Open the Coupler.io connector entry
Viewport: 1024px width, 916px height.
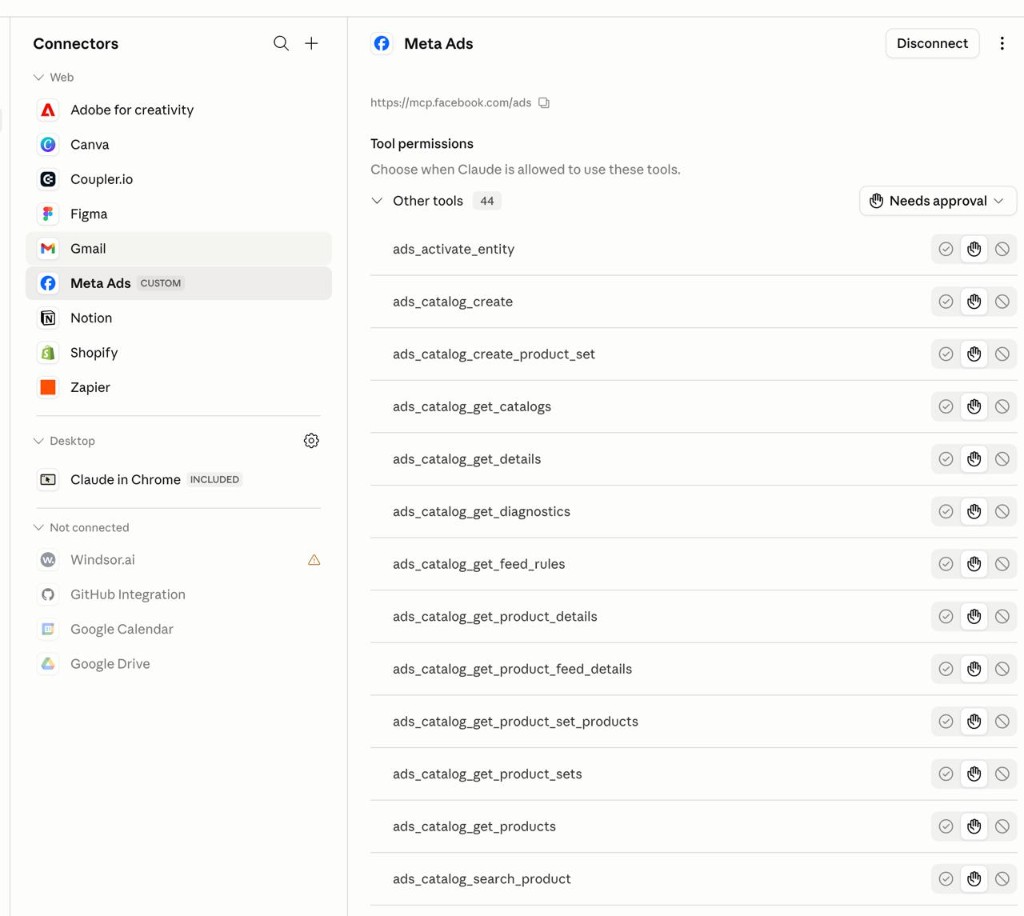tap(178, 179)
